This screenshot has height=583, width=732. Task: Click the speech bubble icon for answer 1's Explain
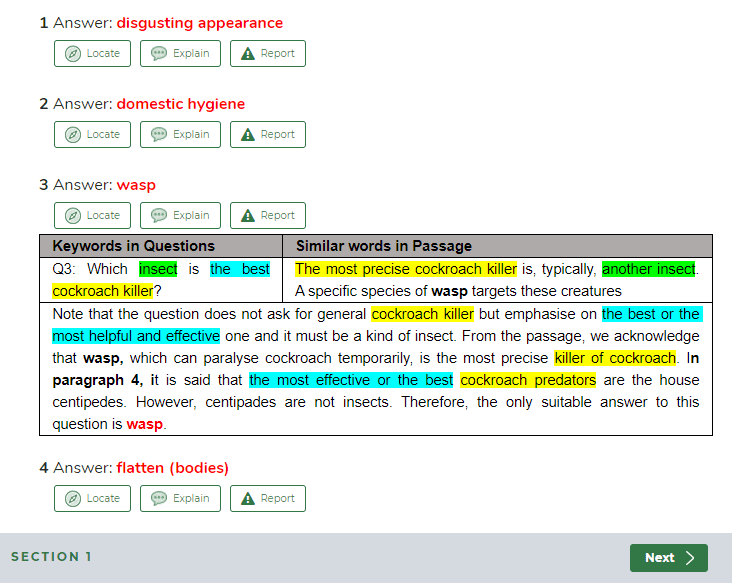[x=159, y=54]
